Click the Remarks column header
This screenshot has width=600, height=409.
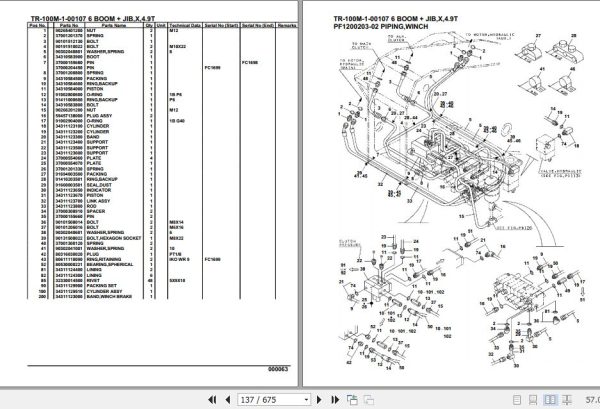tap(287, 25)
